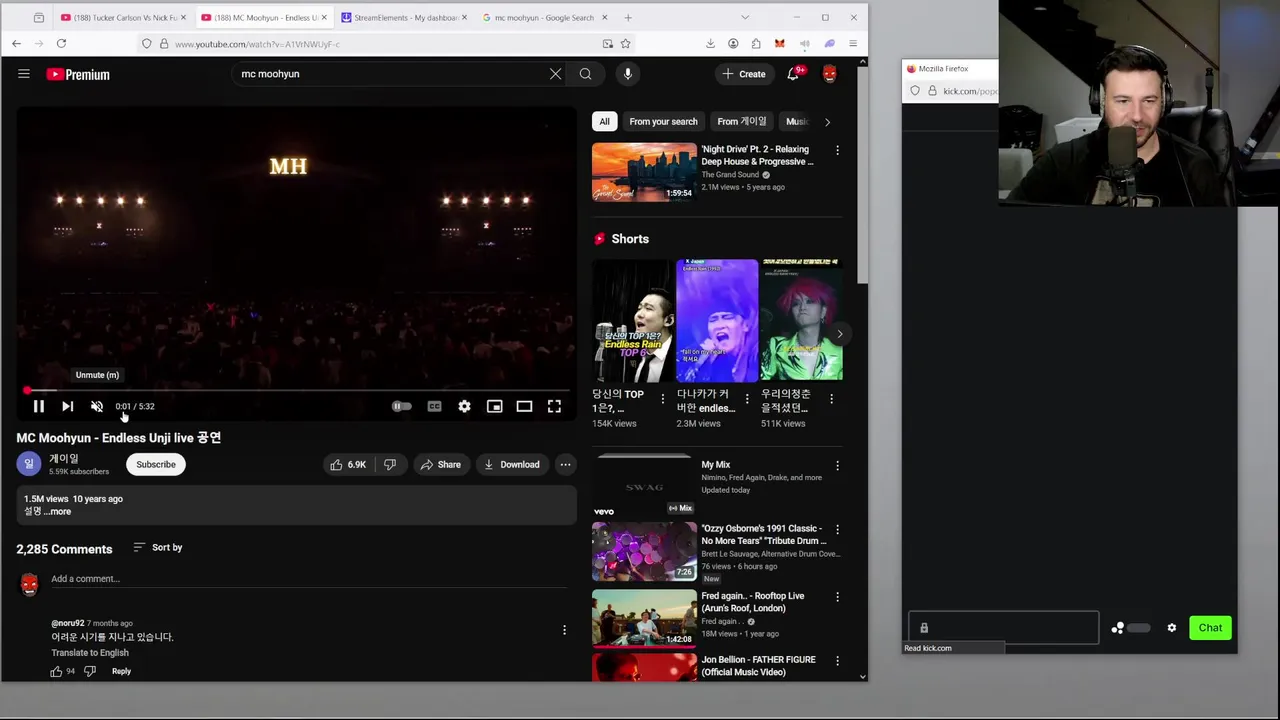Open the MetaMask fox extension
The width and height of the screenshot is (1280, 720).
coord(779,43)
